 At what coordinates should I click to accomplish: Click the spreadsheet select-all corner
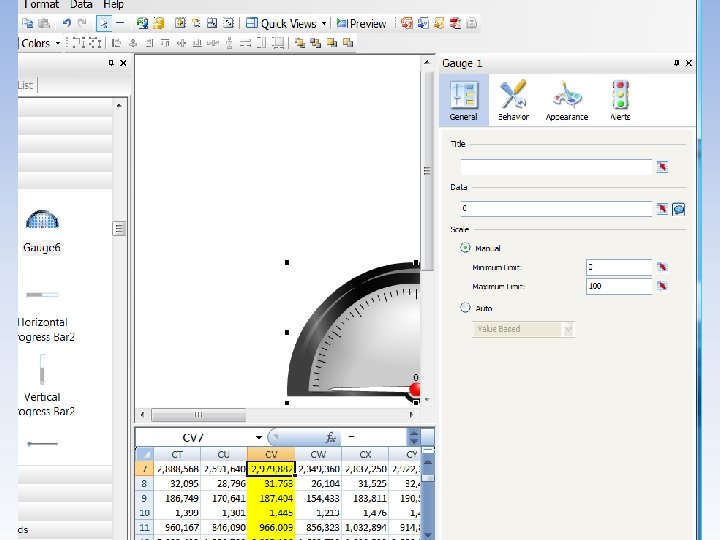[x=145, y=454]
